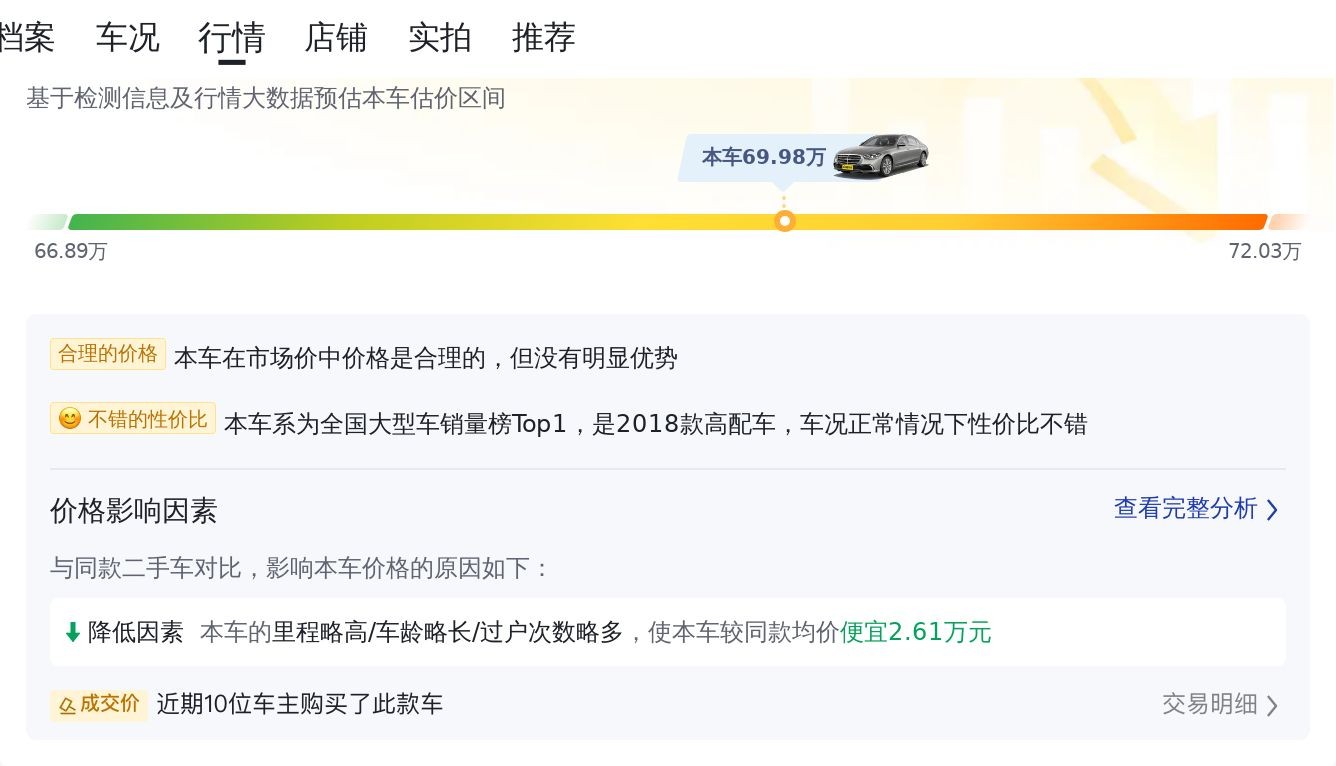
Task: Click the chevron next to 交易明细
Action: tap(1272, 706)
